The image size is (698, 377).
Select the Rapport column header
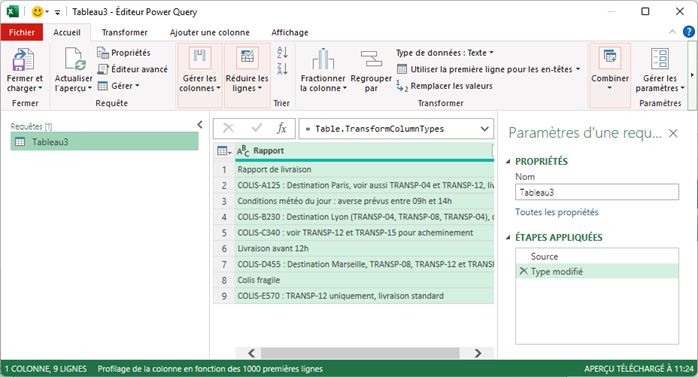pyautogui.click(x=365, y=150)
